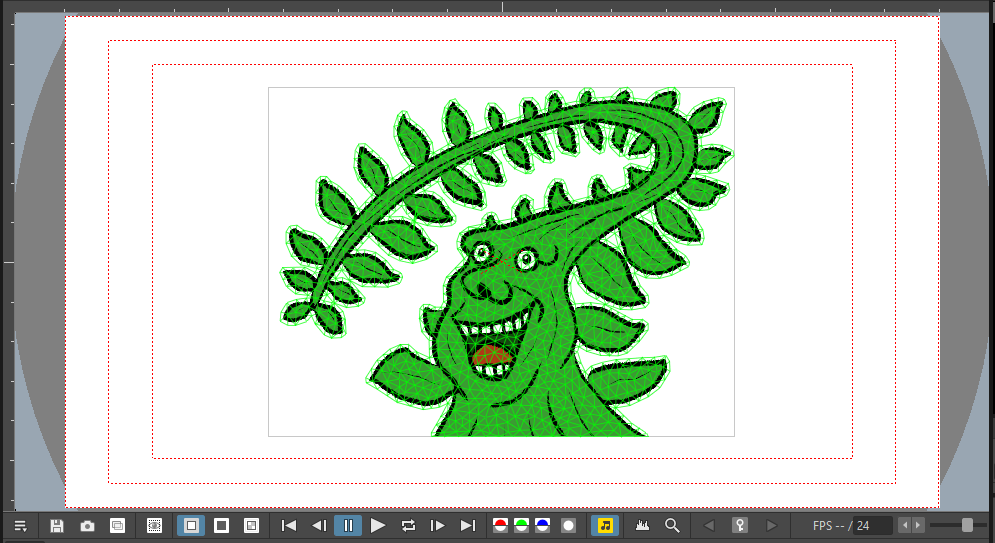Click the plant monster's left eye
The height and width of the screenshot is (543, 995).
(x=482, y=254)
